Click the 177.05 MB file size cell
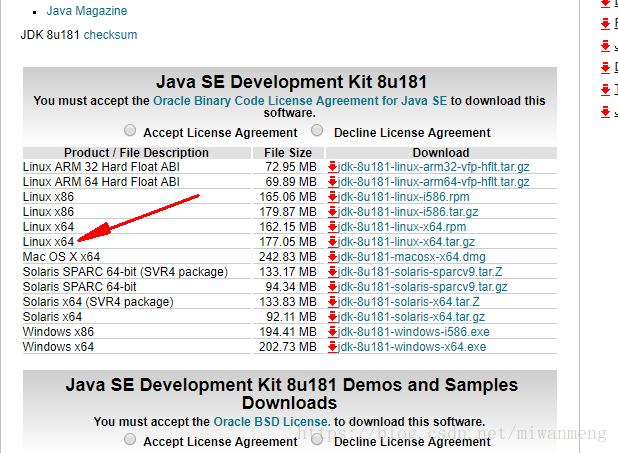The image size is (618, 453). point(288,242)
